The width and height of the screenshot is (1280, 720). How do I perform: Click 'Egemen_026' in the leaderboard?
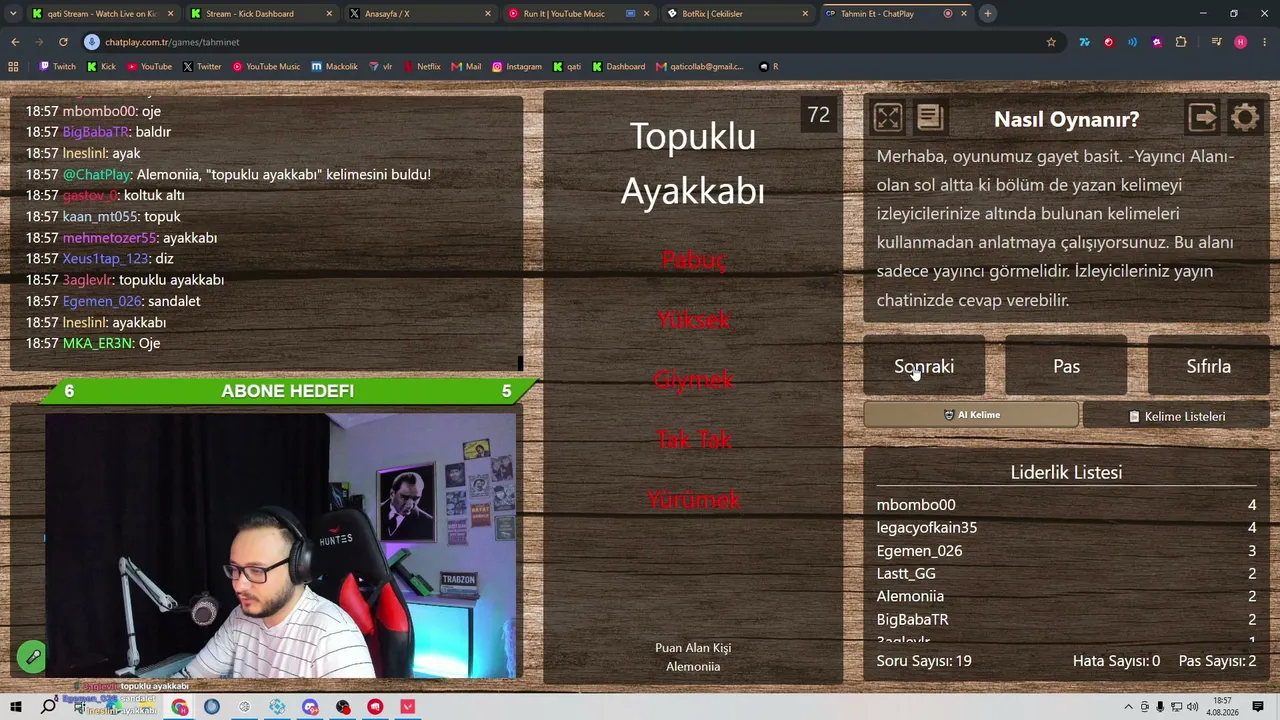[x=920, y=551]
